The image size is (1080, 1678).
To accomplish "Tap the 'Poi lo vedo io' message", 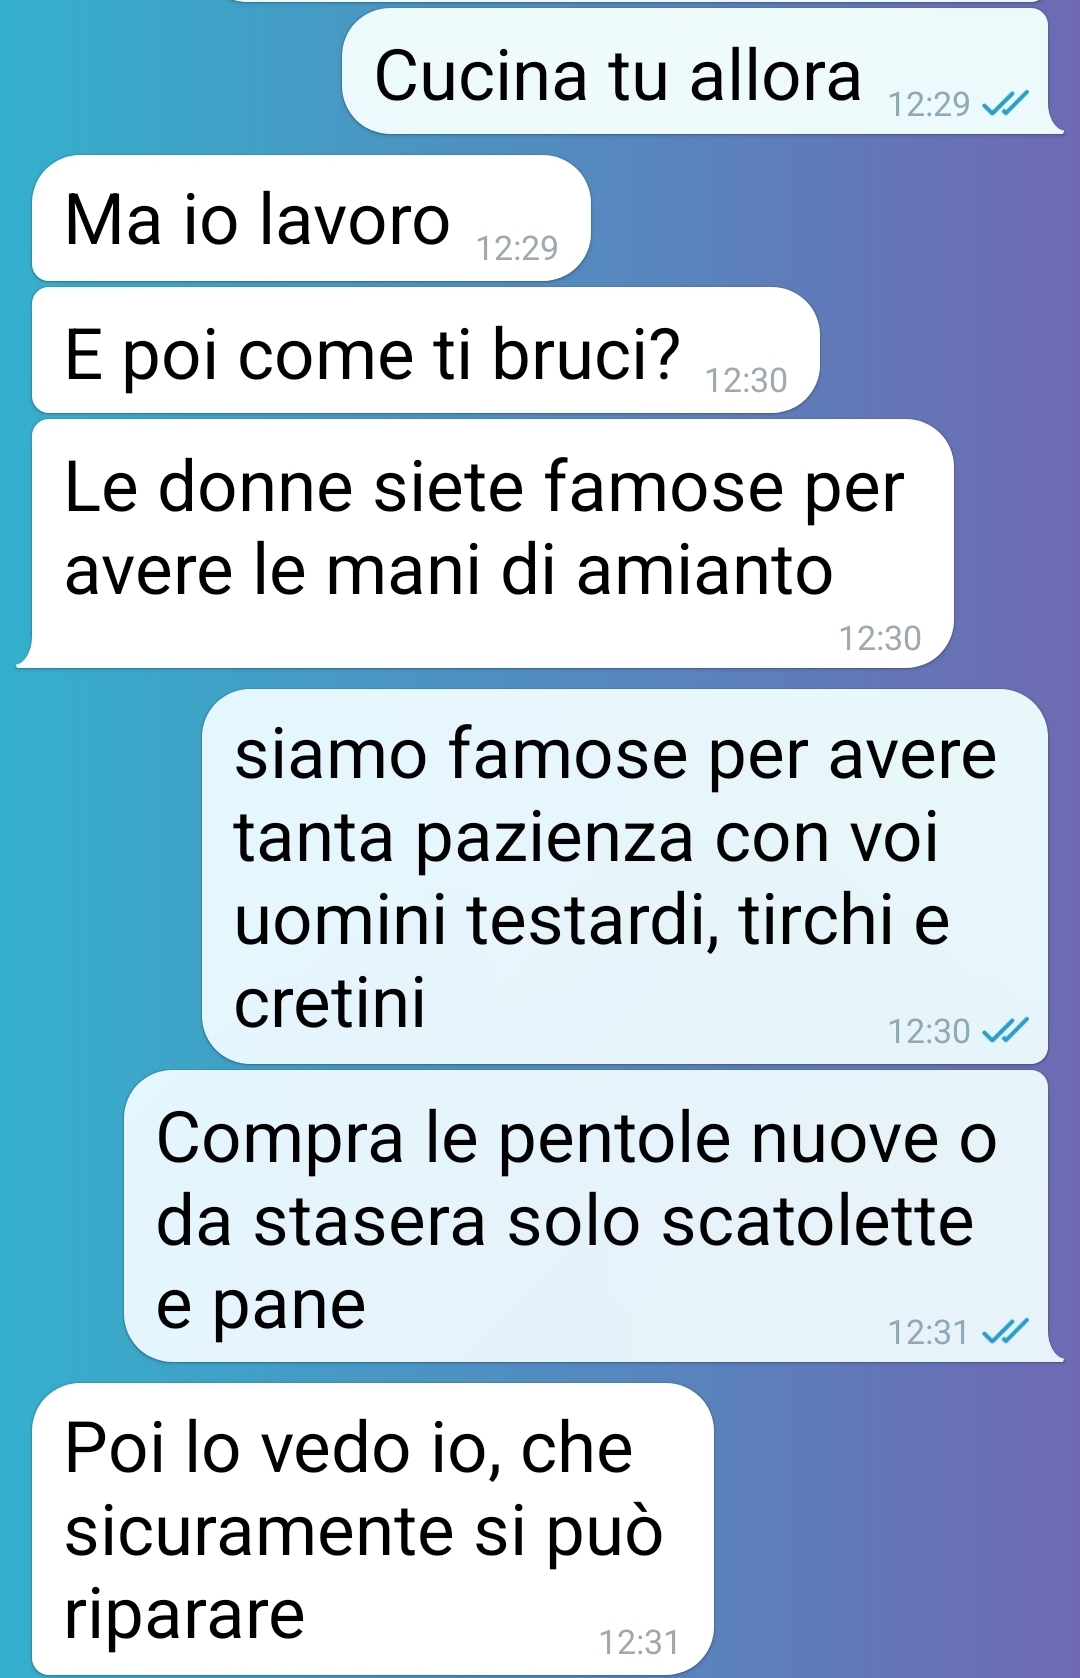I will coord(373,1529).
